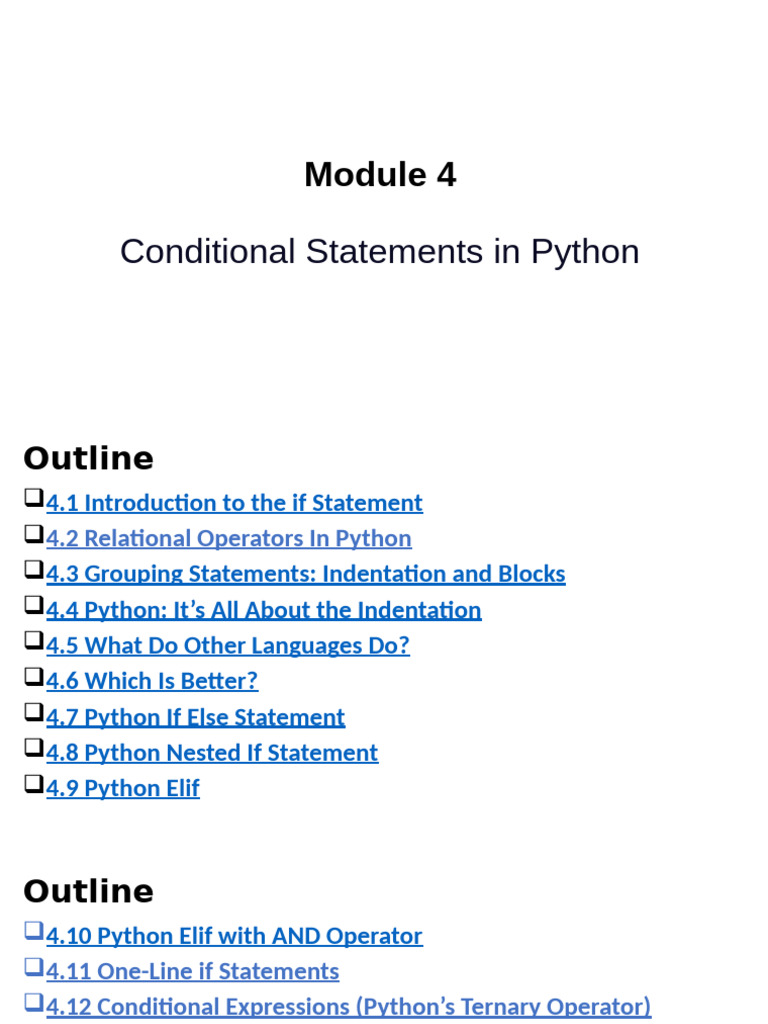Check the box before 4.10 Python Elif with AND
This screenshot has width=768, height=1024.
tap(34, 930)
